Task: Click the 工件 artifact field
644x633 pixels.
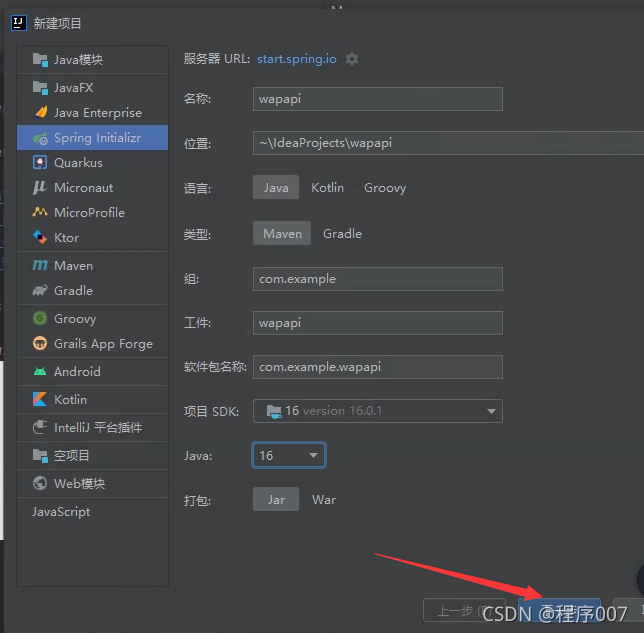Action: 377,323
